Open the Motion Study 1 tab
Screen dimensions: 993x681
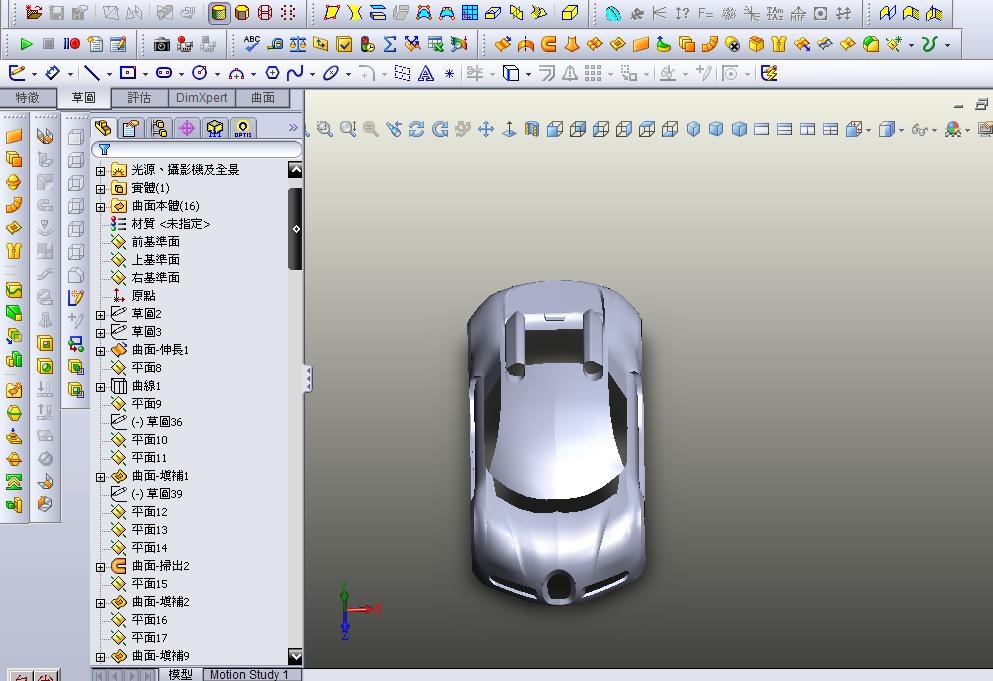249,675
